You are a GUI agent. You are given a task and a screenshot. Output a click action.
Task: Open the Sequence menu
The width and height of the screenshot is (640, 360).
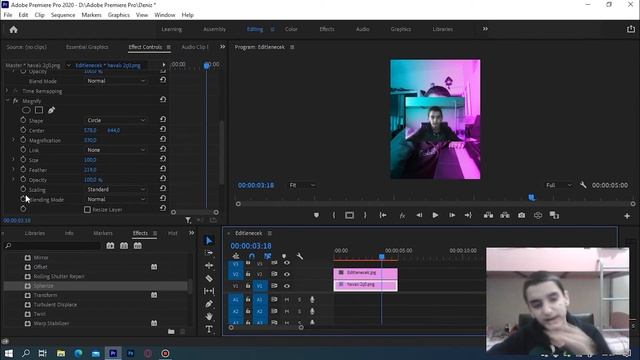tap(63, 15)
